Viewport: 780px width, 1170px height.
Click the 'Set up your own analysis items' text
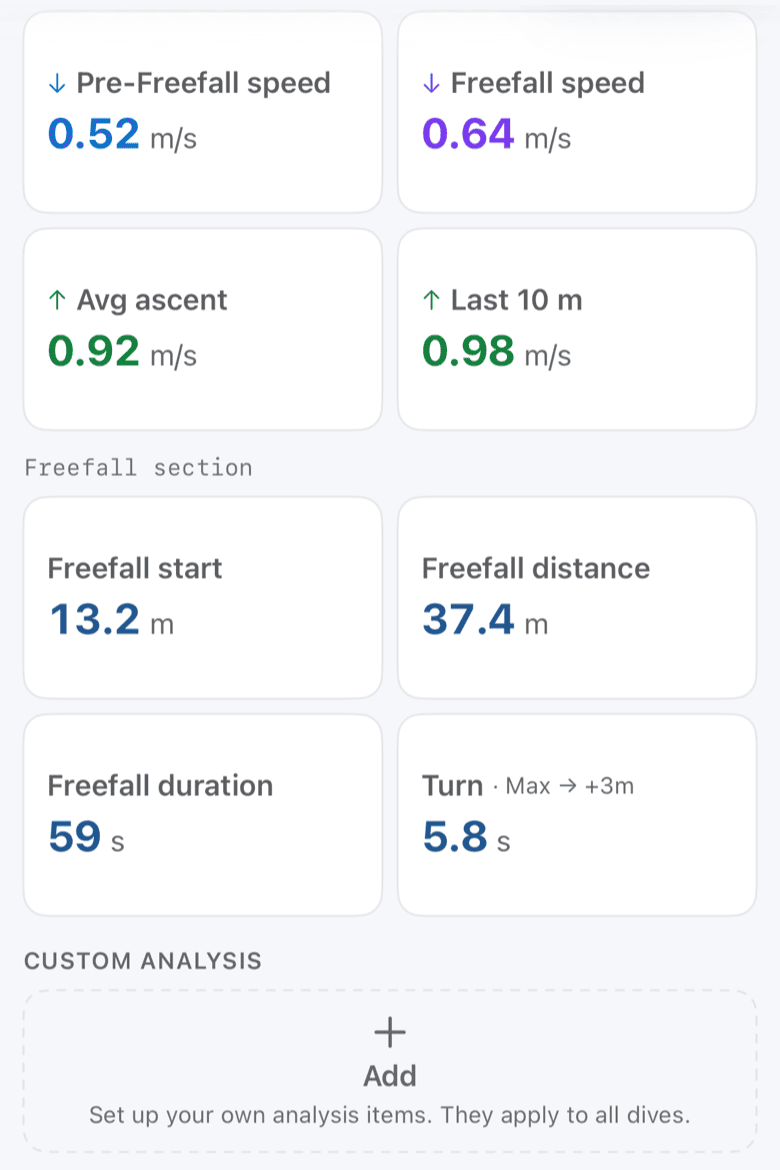pos(390,1115)
